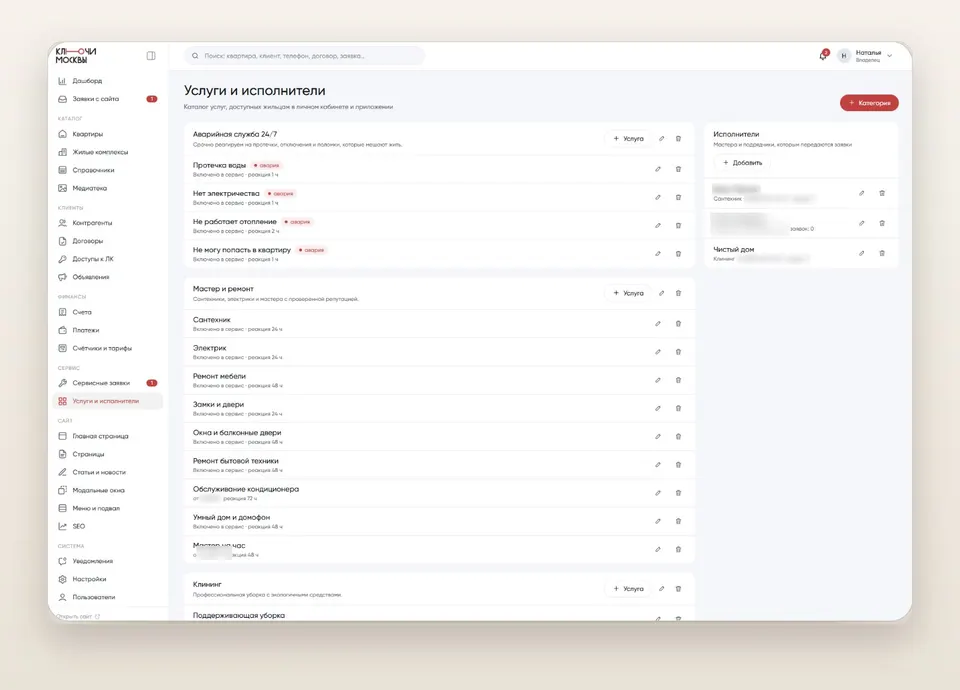Image resolution: width=960 pixels, height=690 pixels.
Task: Edit the Не работает отопление service
Action: (658, 225)
